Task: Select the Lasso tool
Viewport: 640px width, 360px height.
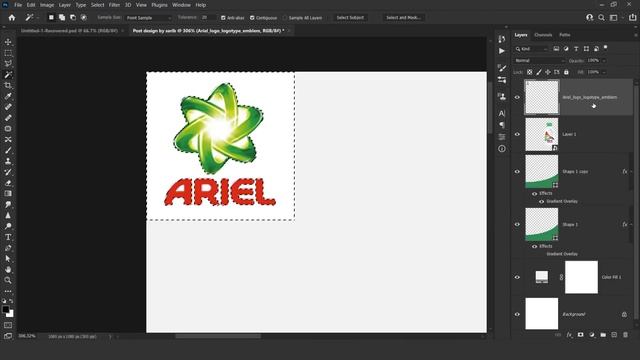Action: (8, 64)
